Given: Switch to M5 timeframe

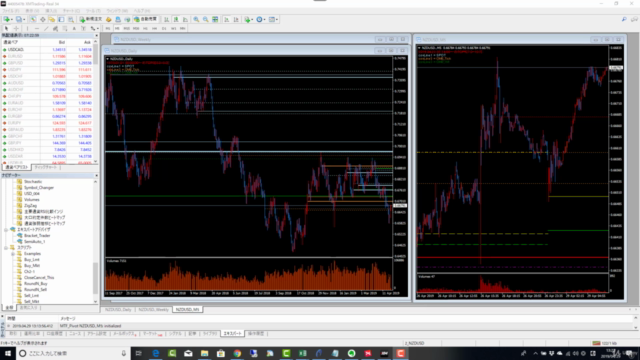Looking at the screenshot, I should click(x=117, y=29).
